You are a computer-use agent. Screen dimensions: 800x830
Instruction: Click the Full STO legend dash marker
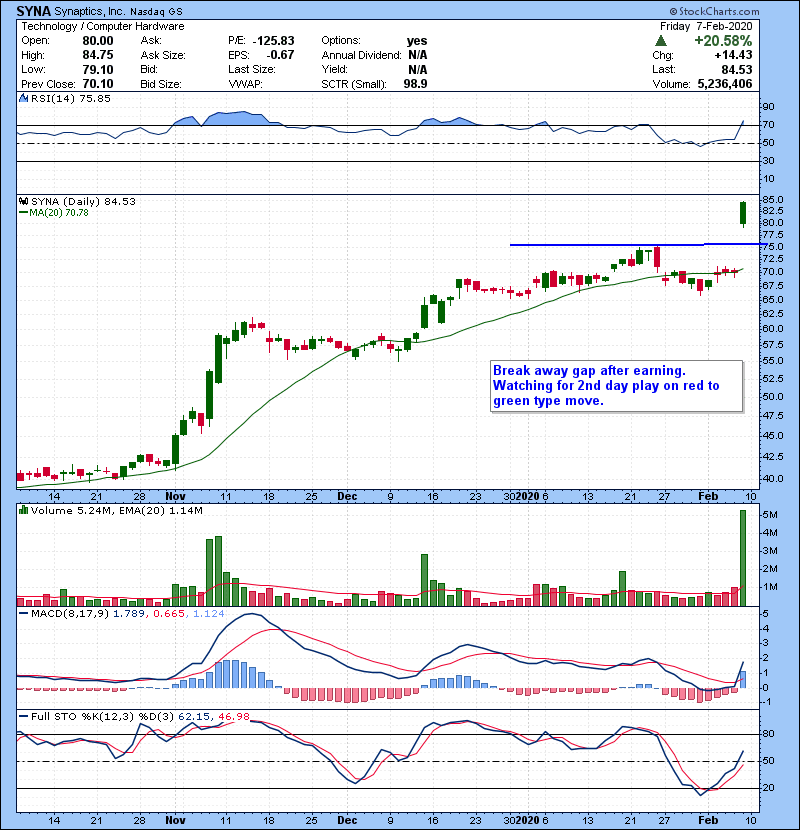(23, 716)
